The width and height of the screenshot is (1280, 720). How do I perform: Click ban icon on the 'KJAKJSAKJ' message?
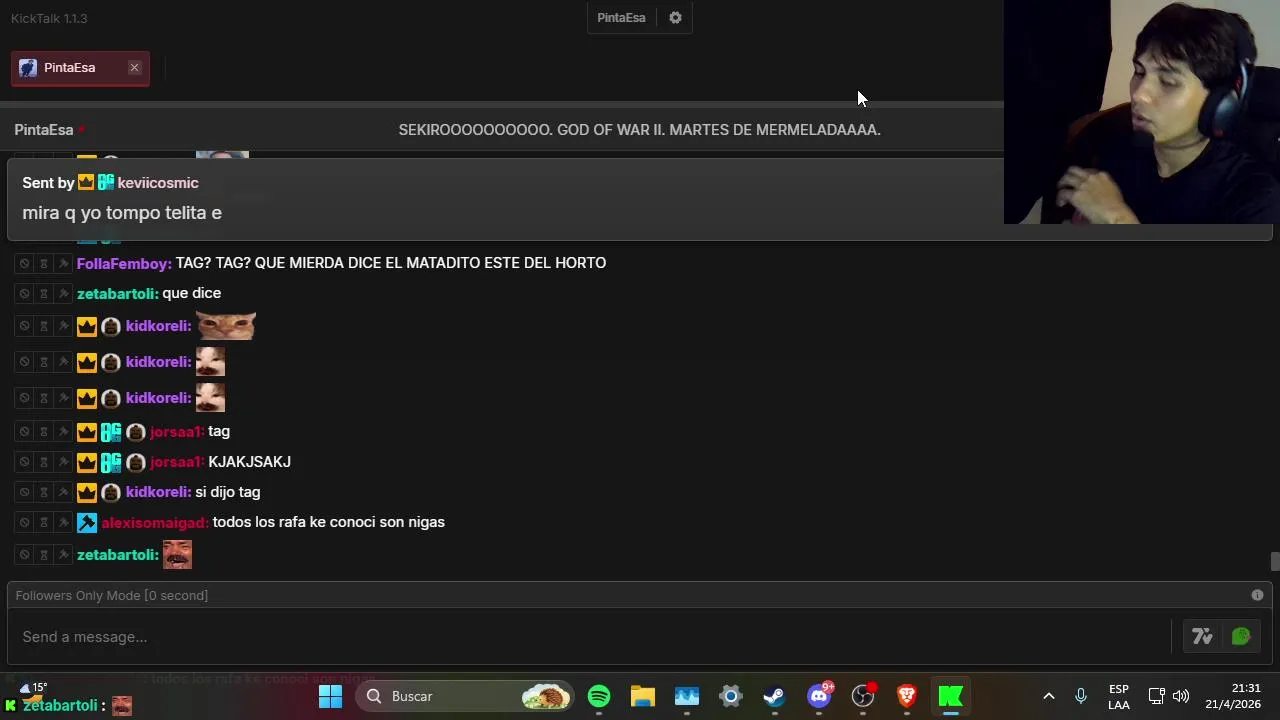[x=24, y=462]
